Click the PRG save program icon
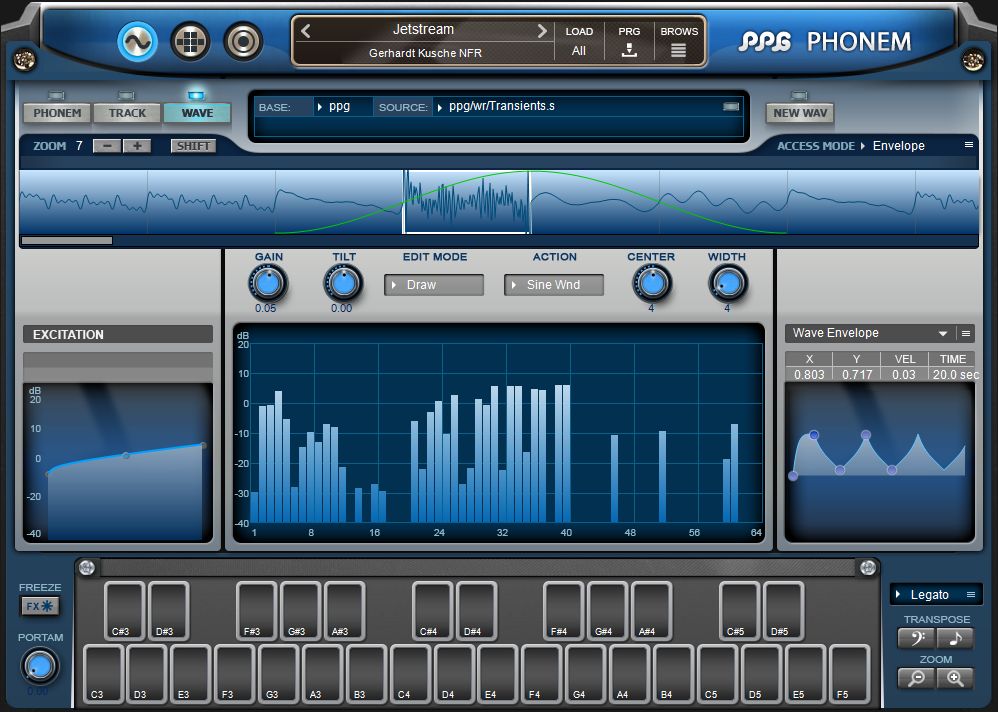 629,50
